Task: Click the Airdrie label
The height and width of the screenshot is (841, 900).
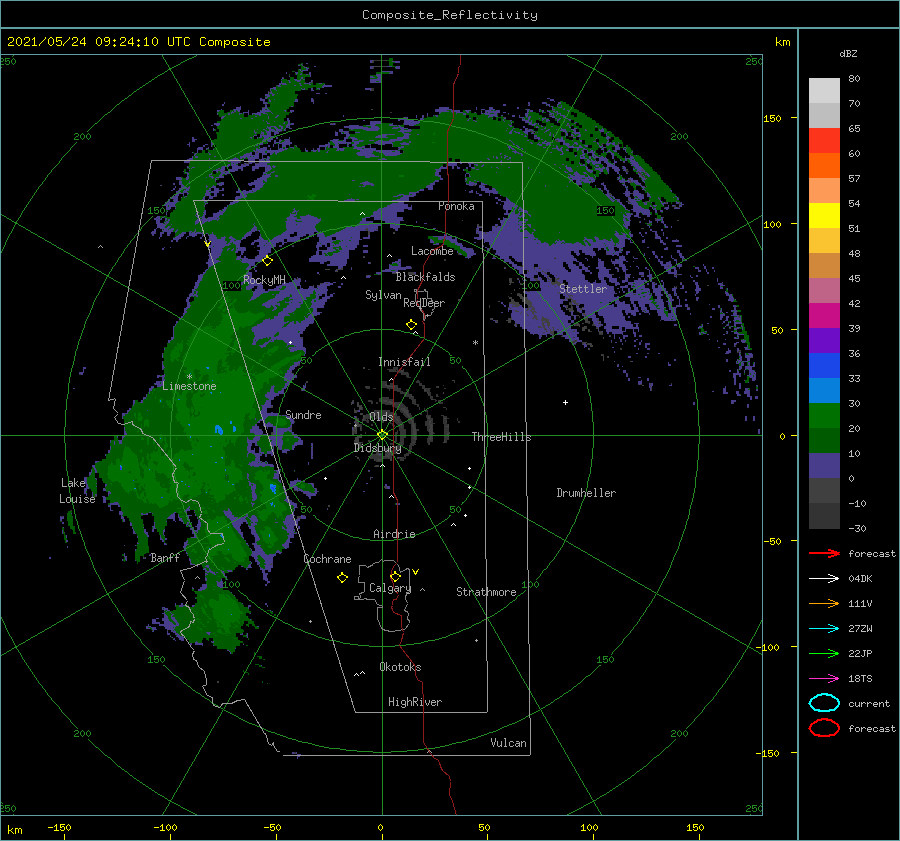Action: (x=394, y=534)
